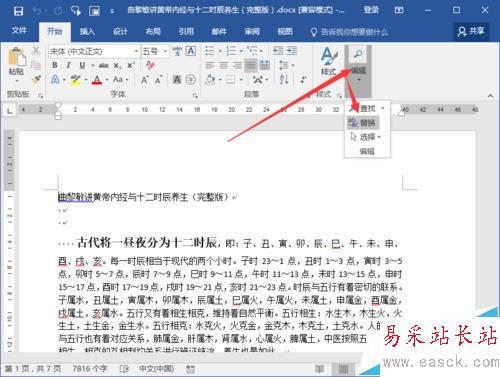
Task: Choose Select (选择) from Editing menu
Action: tap(365, 137)
